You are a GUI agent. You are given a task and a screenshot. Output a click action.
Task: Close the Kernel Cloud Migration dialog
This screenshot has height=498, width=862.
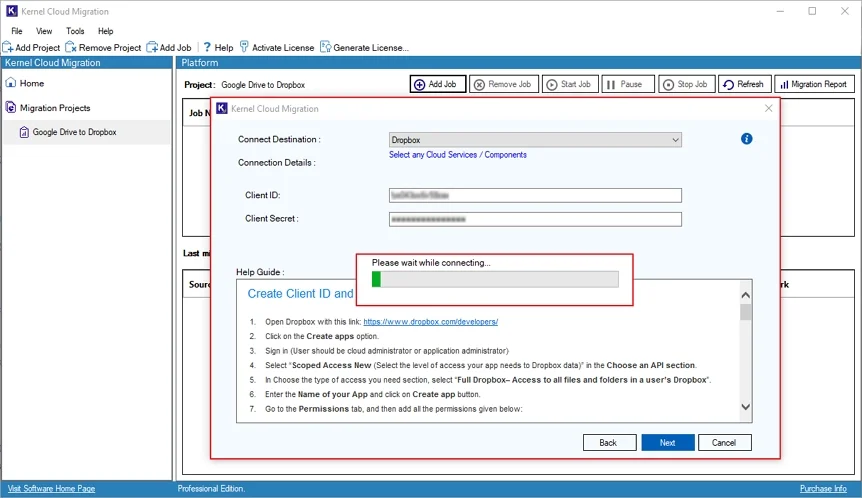[x=769, y=108]
